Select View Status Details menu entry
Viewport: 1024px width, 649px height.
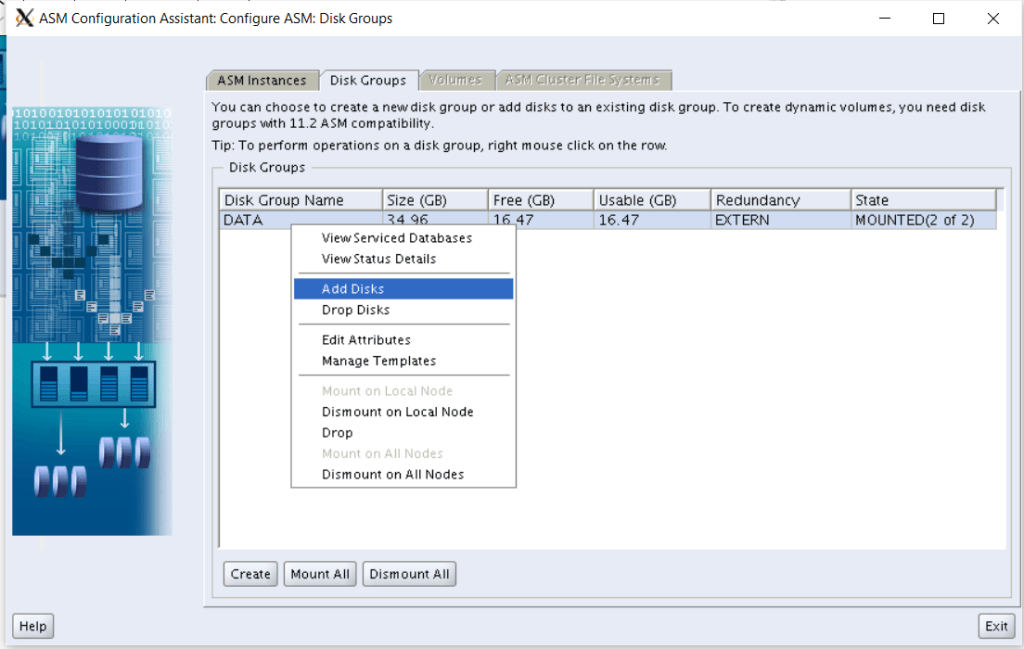click(x=379, y=259)
